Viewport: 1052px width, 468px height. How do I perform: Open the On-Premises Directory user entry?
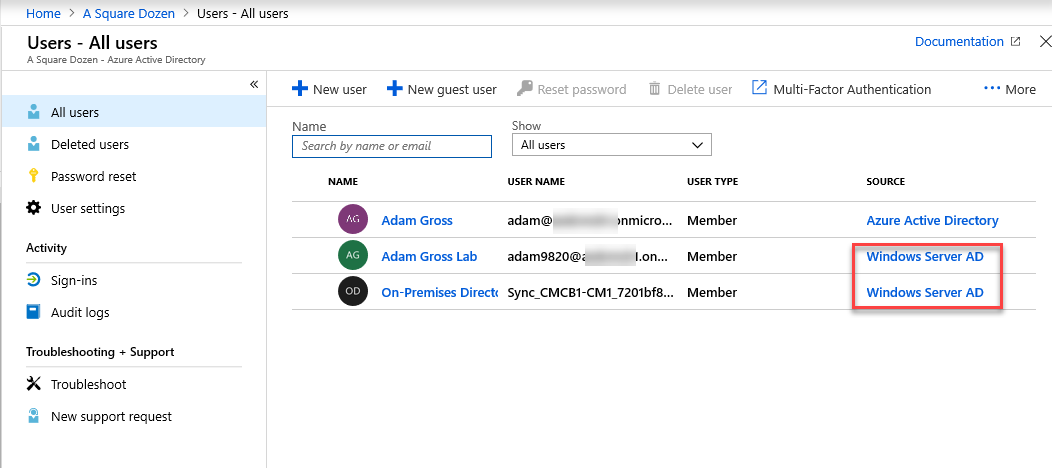click(439, 292)
